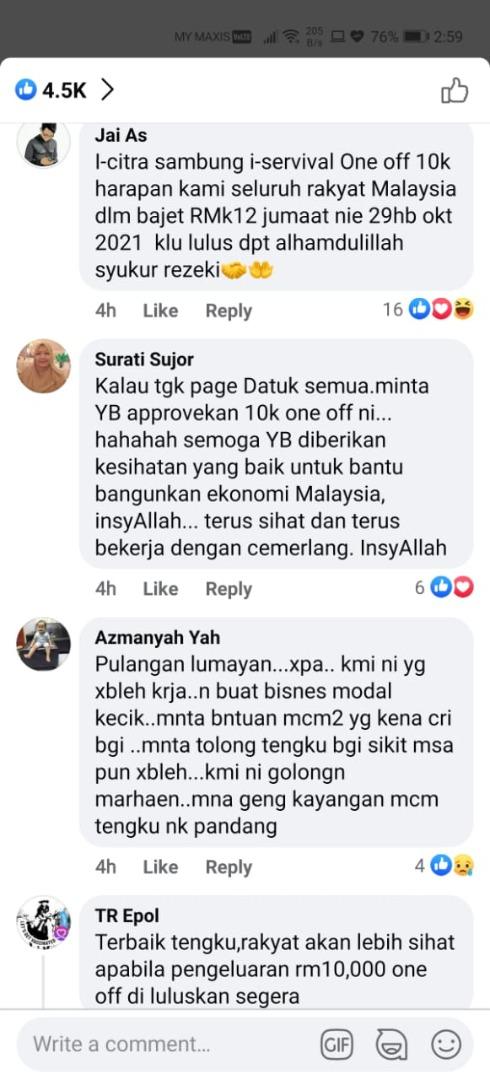Reply to Jai As's comment

tap(229, 311)
